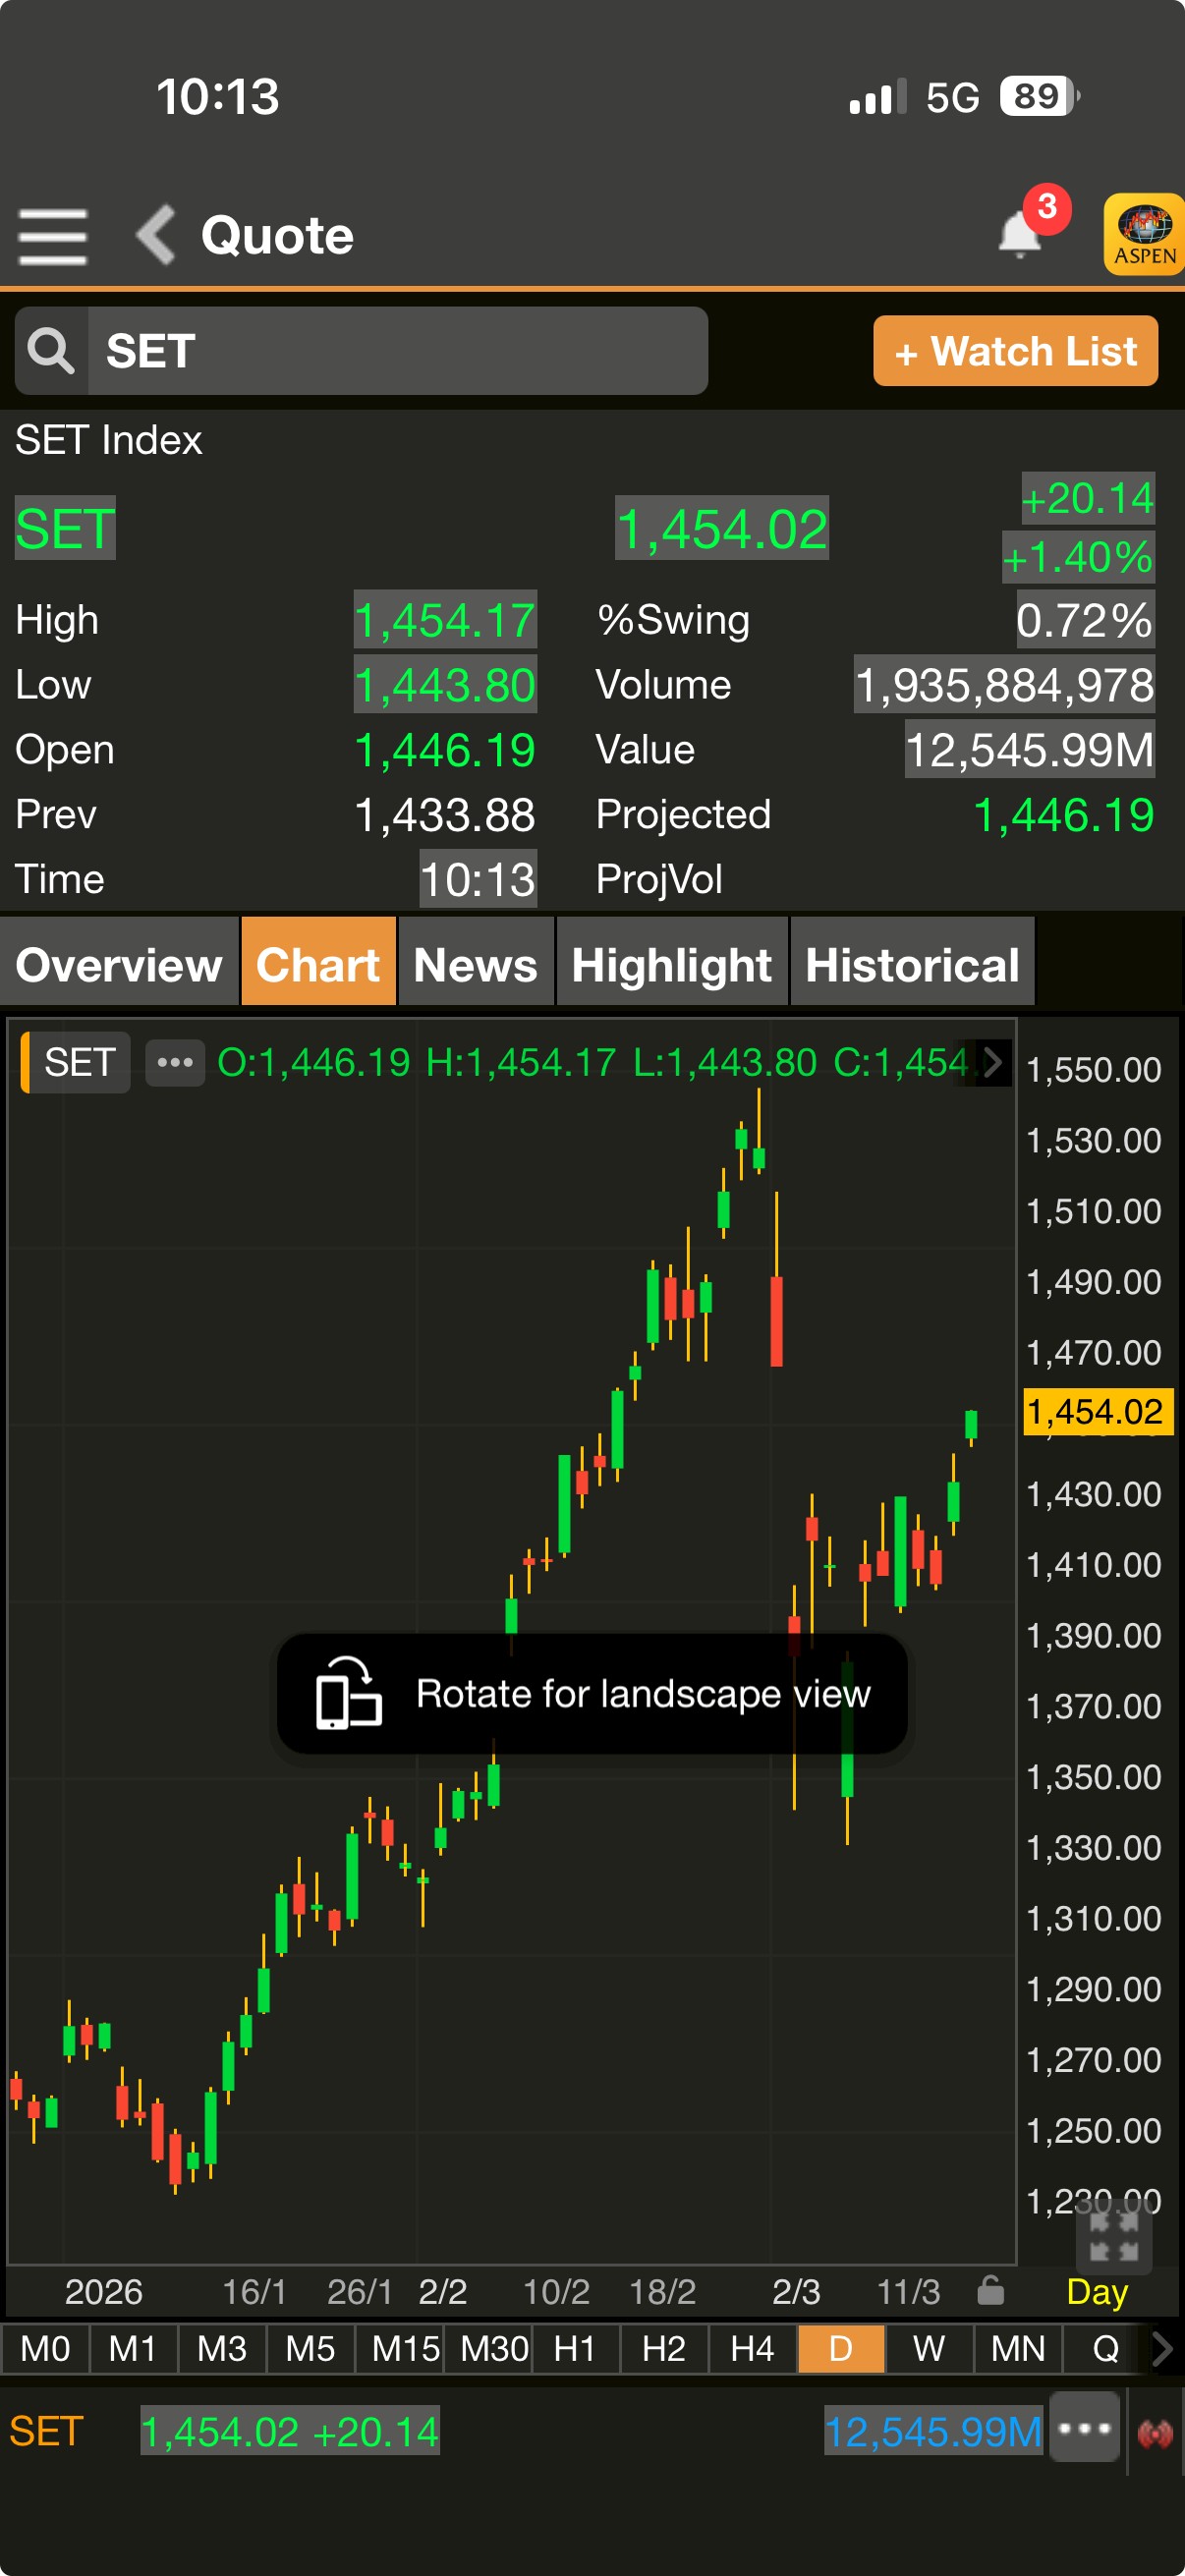This screenshot has width=1185, height=2576.
Task: Select the D daily timeframe
Action: [x=841, y=2348]
